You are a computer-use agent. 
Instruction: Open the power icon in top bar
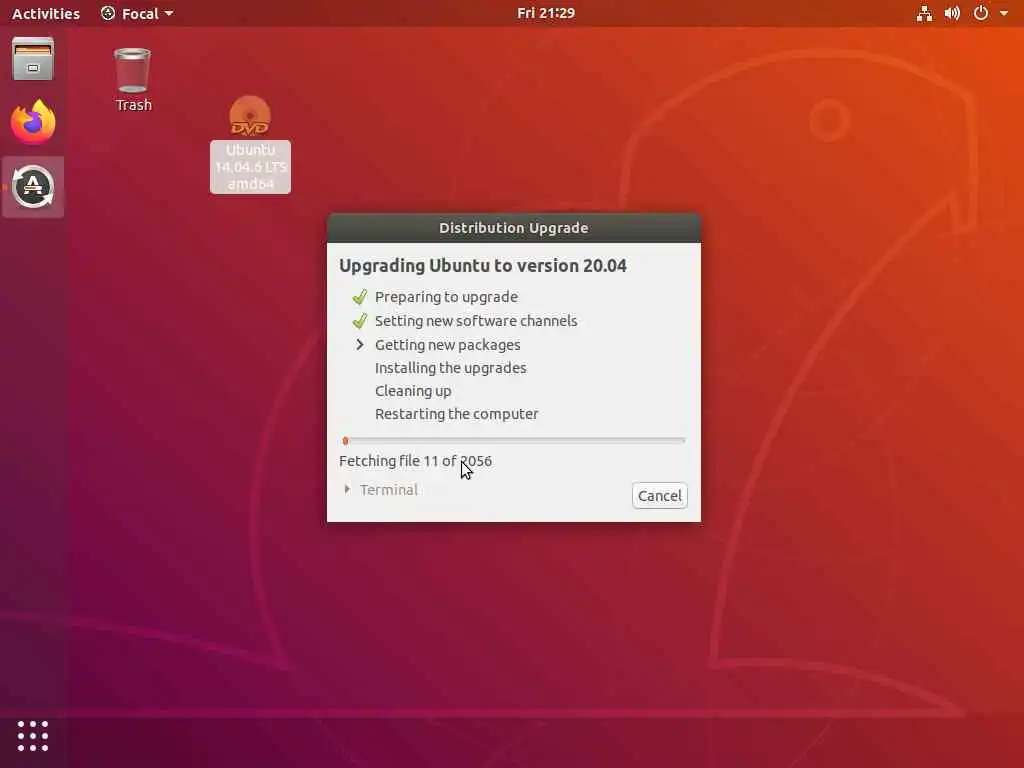tap(981, 13)
